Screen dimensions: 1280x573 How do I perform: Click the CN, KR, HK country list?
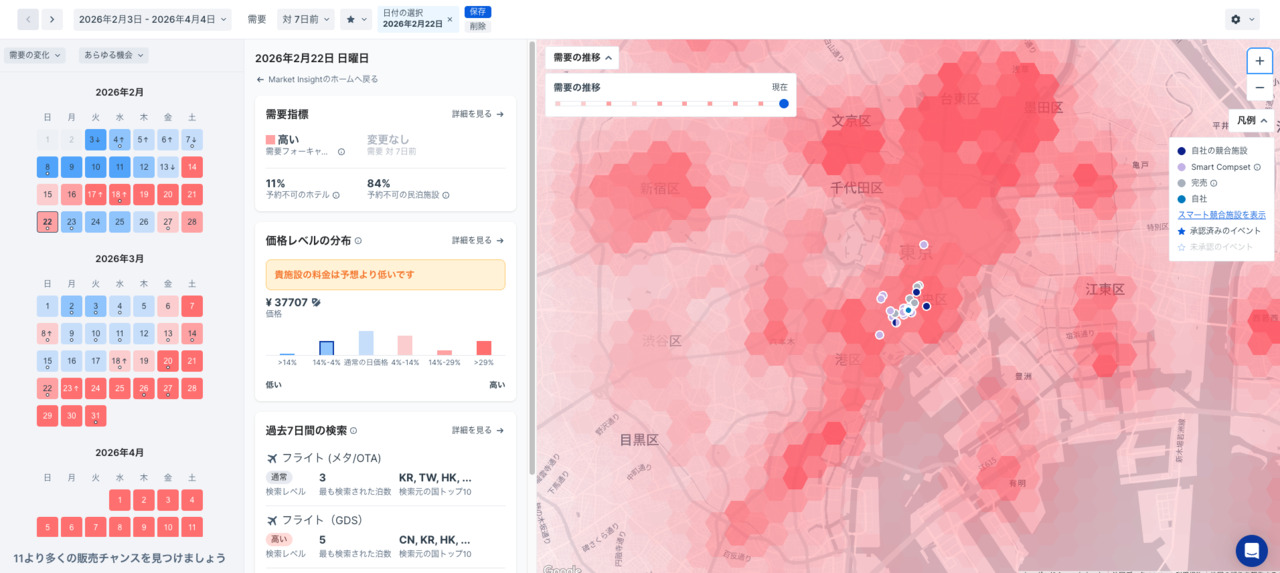point(435,540)
